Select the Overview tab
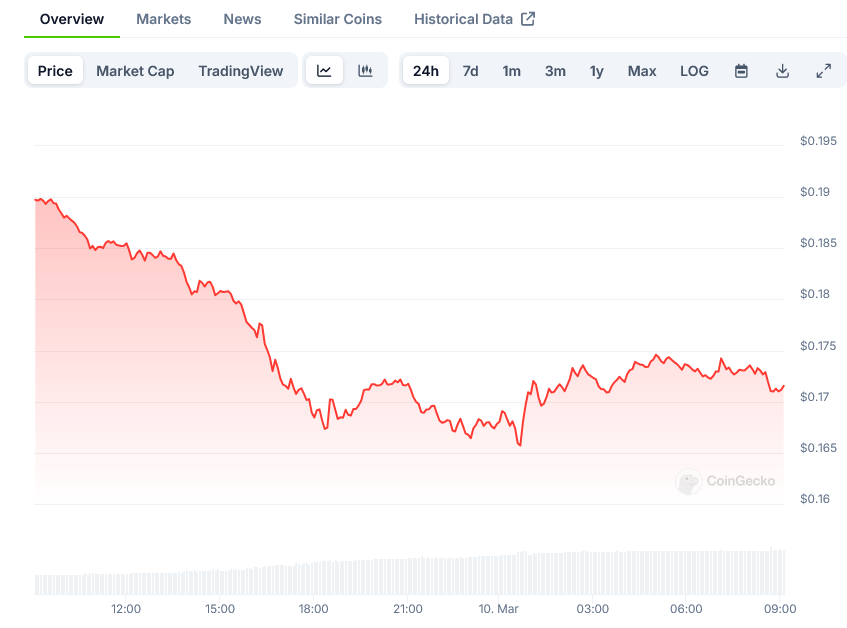847x628 pixels. coord(72,19)
